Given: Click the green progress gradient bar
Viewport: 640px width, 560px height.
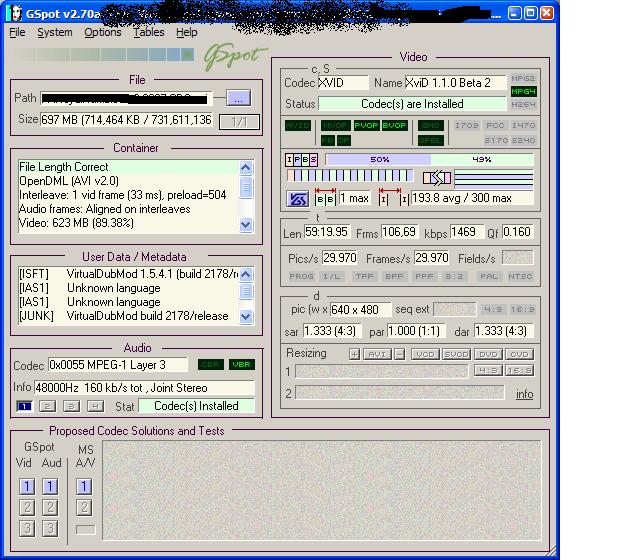Looking at the screenshot, I should pyautogui.click(x=105, y=54).
